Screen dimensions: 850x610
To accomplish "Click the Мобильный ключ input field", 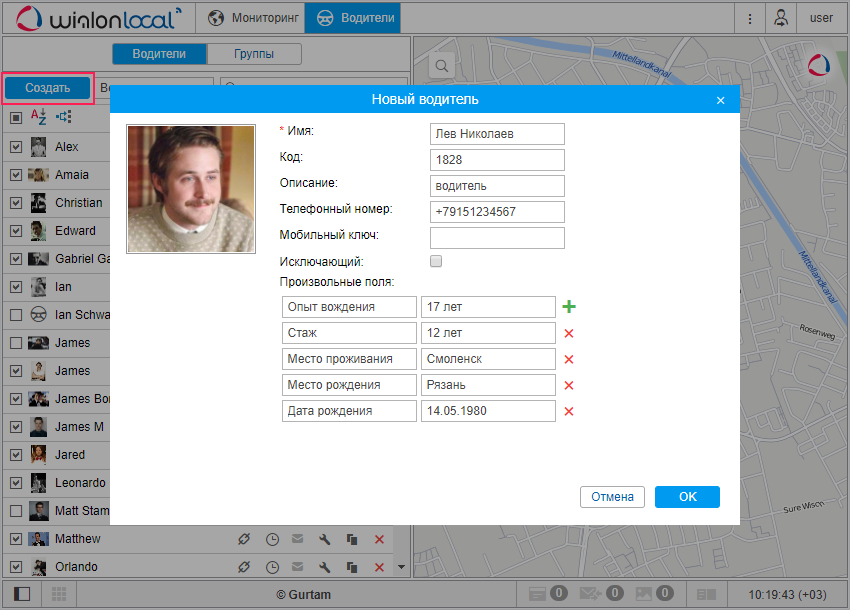I will (497, 238).
